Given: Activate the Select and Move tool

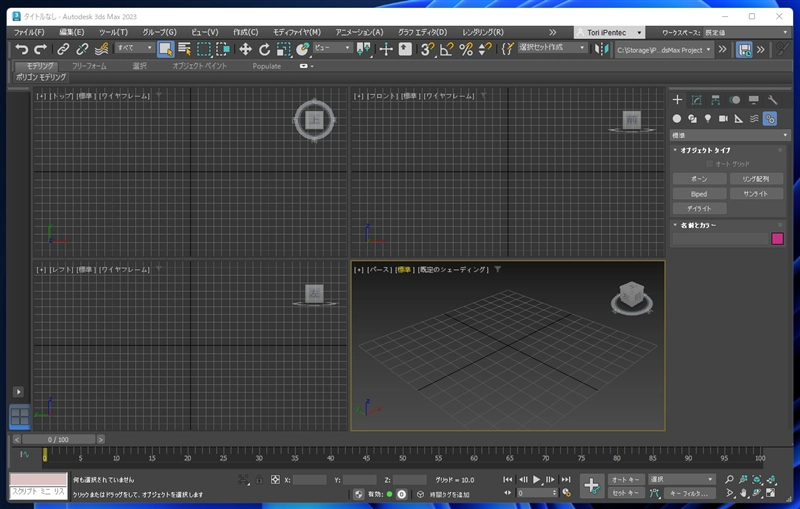Looking at the screenshot, I should [245, 49].
